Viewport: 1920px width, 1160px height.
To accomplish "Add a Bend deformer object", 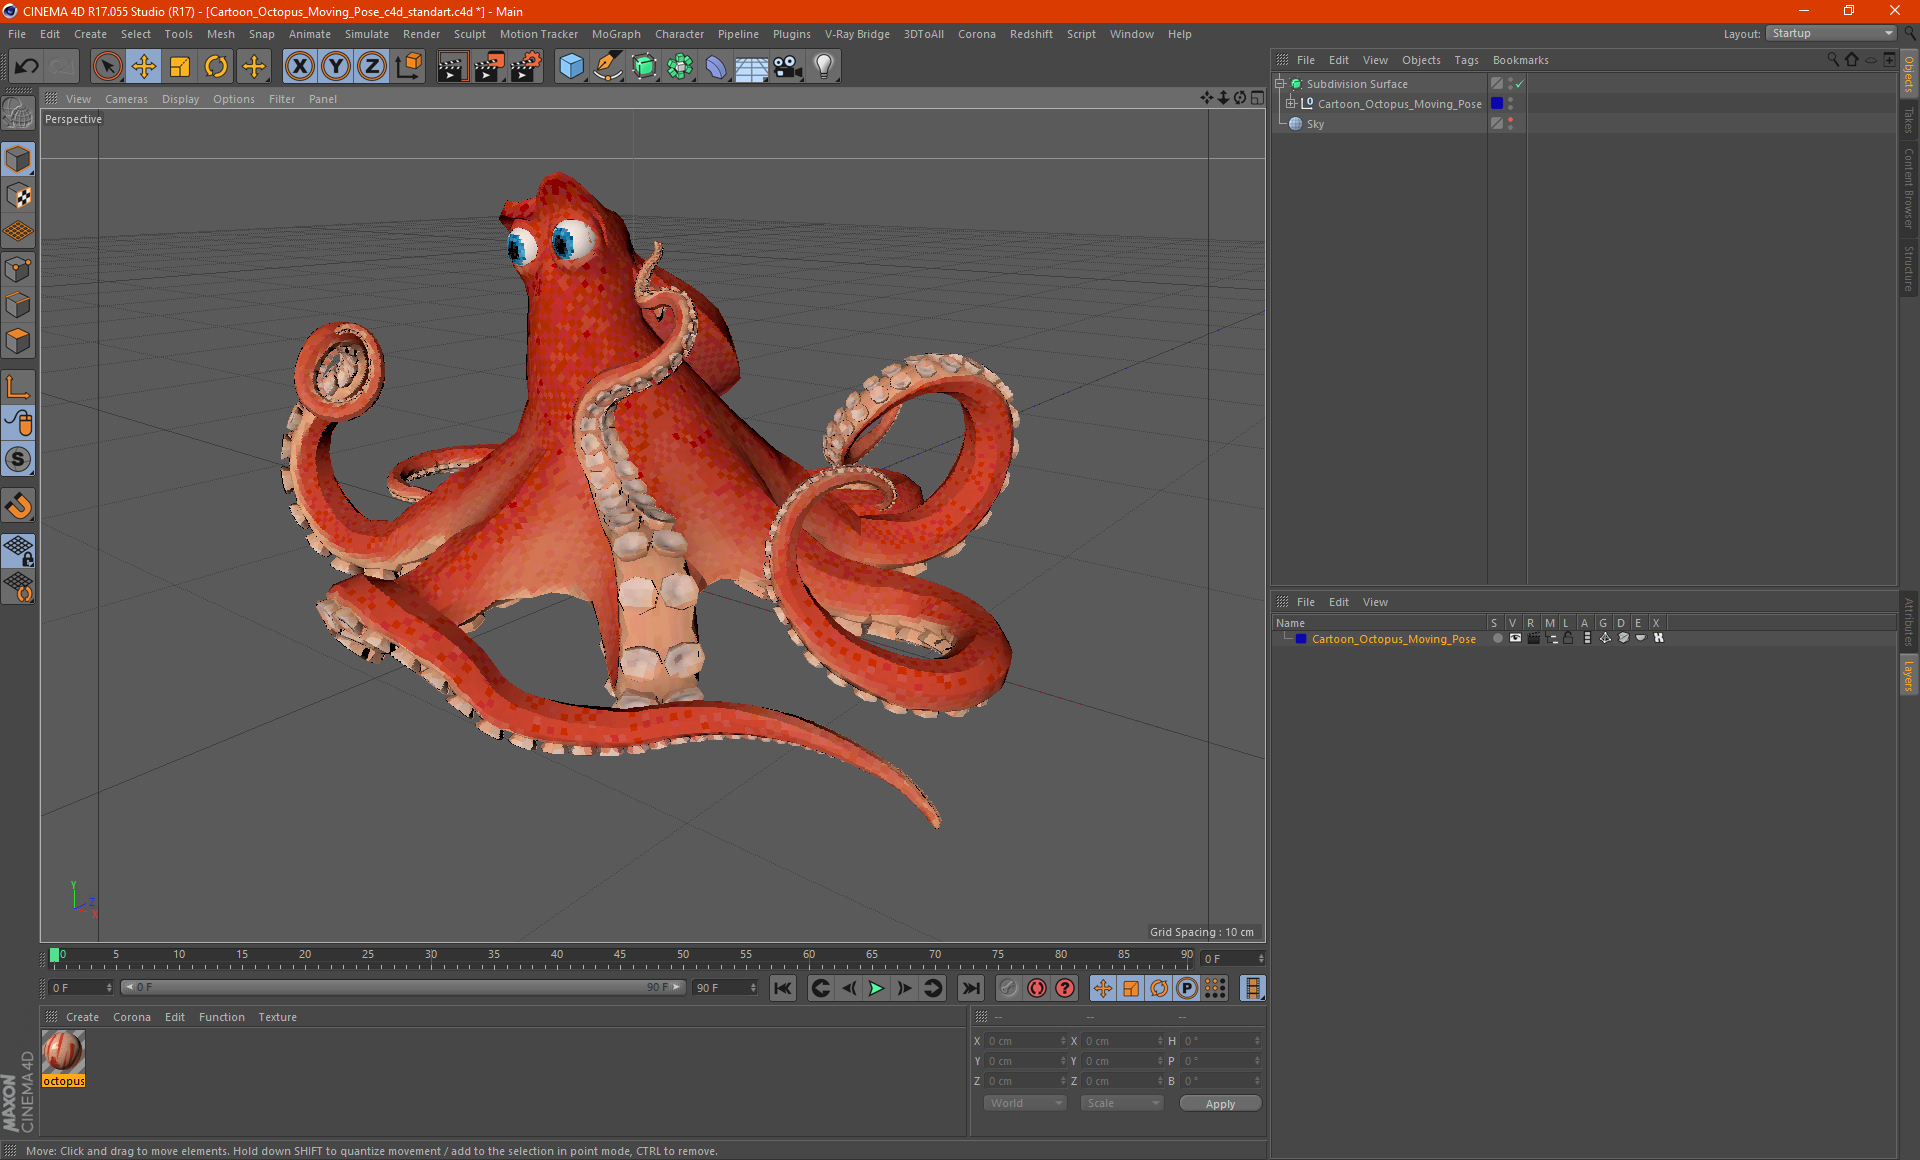I will click(716, 67).
